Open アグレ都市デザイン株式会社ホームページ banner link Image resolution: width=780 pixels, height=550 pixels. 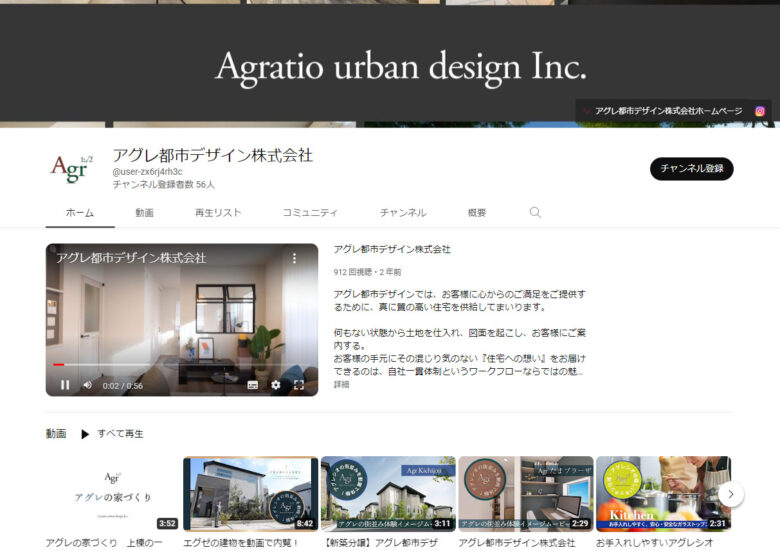click(x=668, y=111)
